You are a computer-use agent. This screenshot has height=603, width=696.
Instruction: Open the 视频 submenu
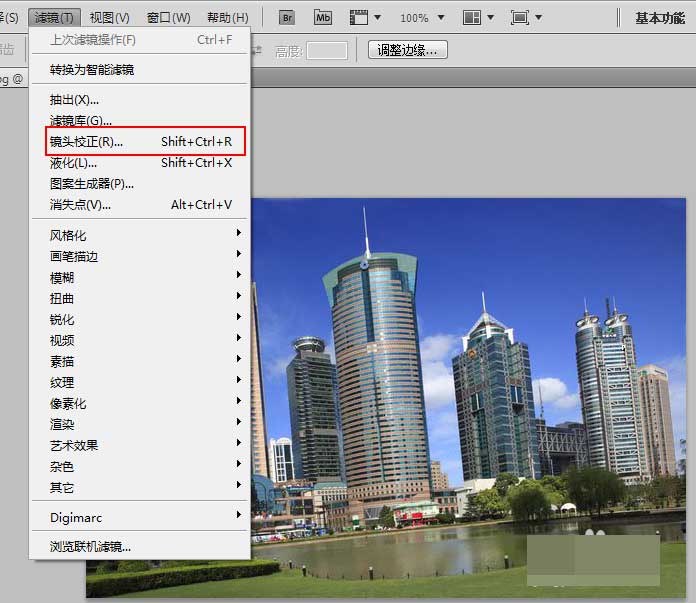[139, 341]
